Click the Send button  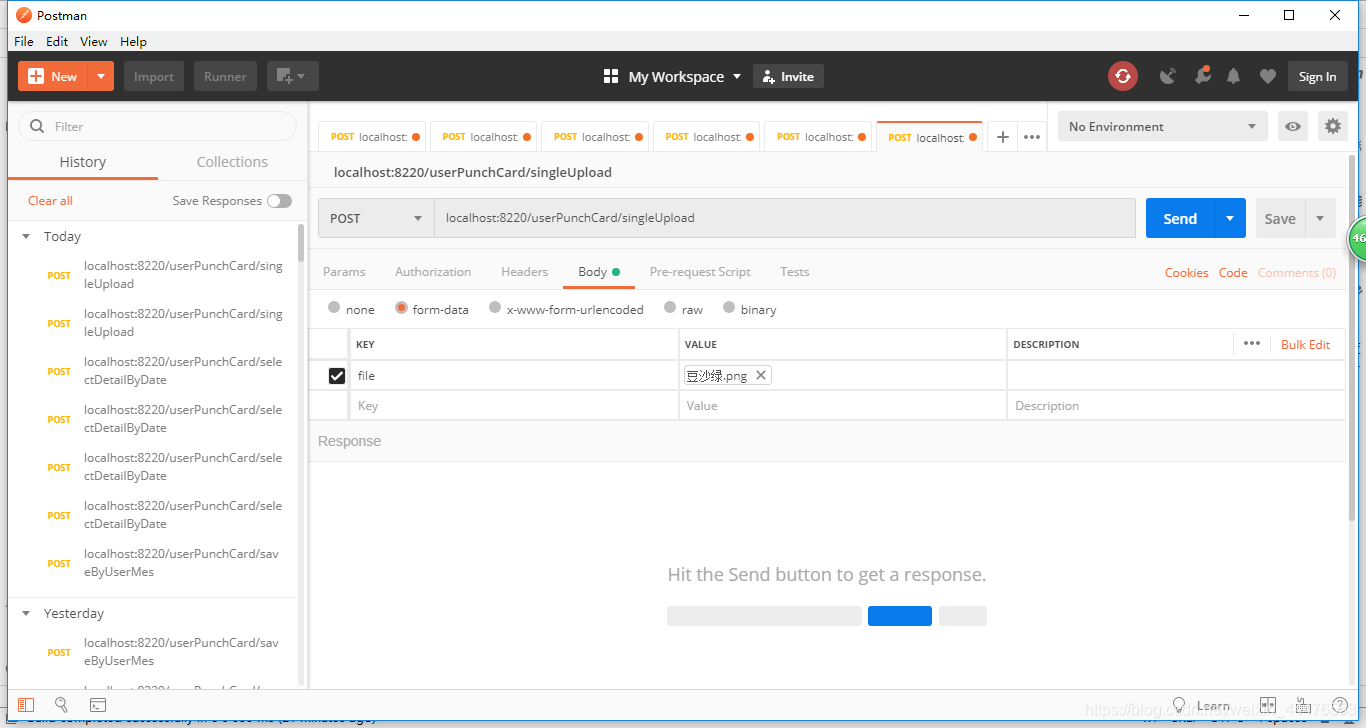[1180, 218]
